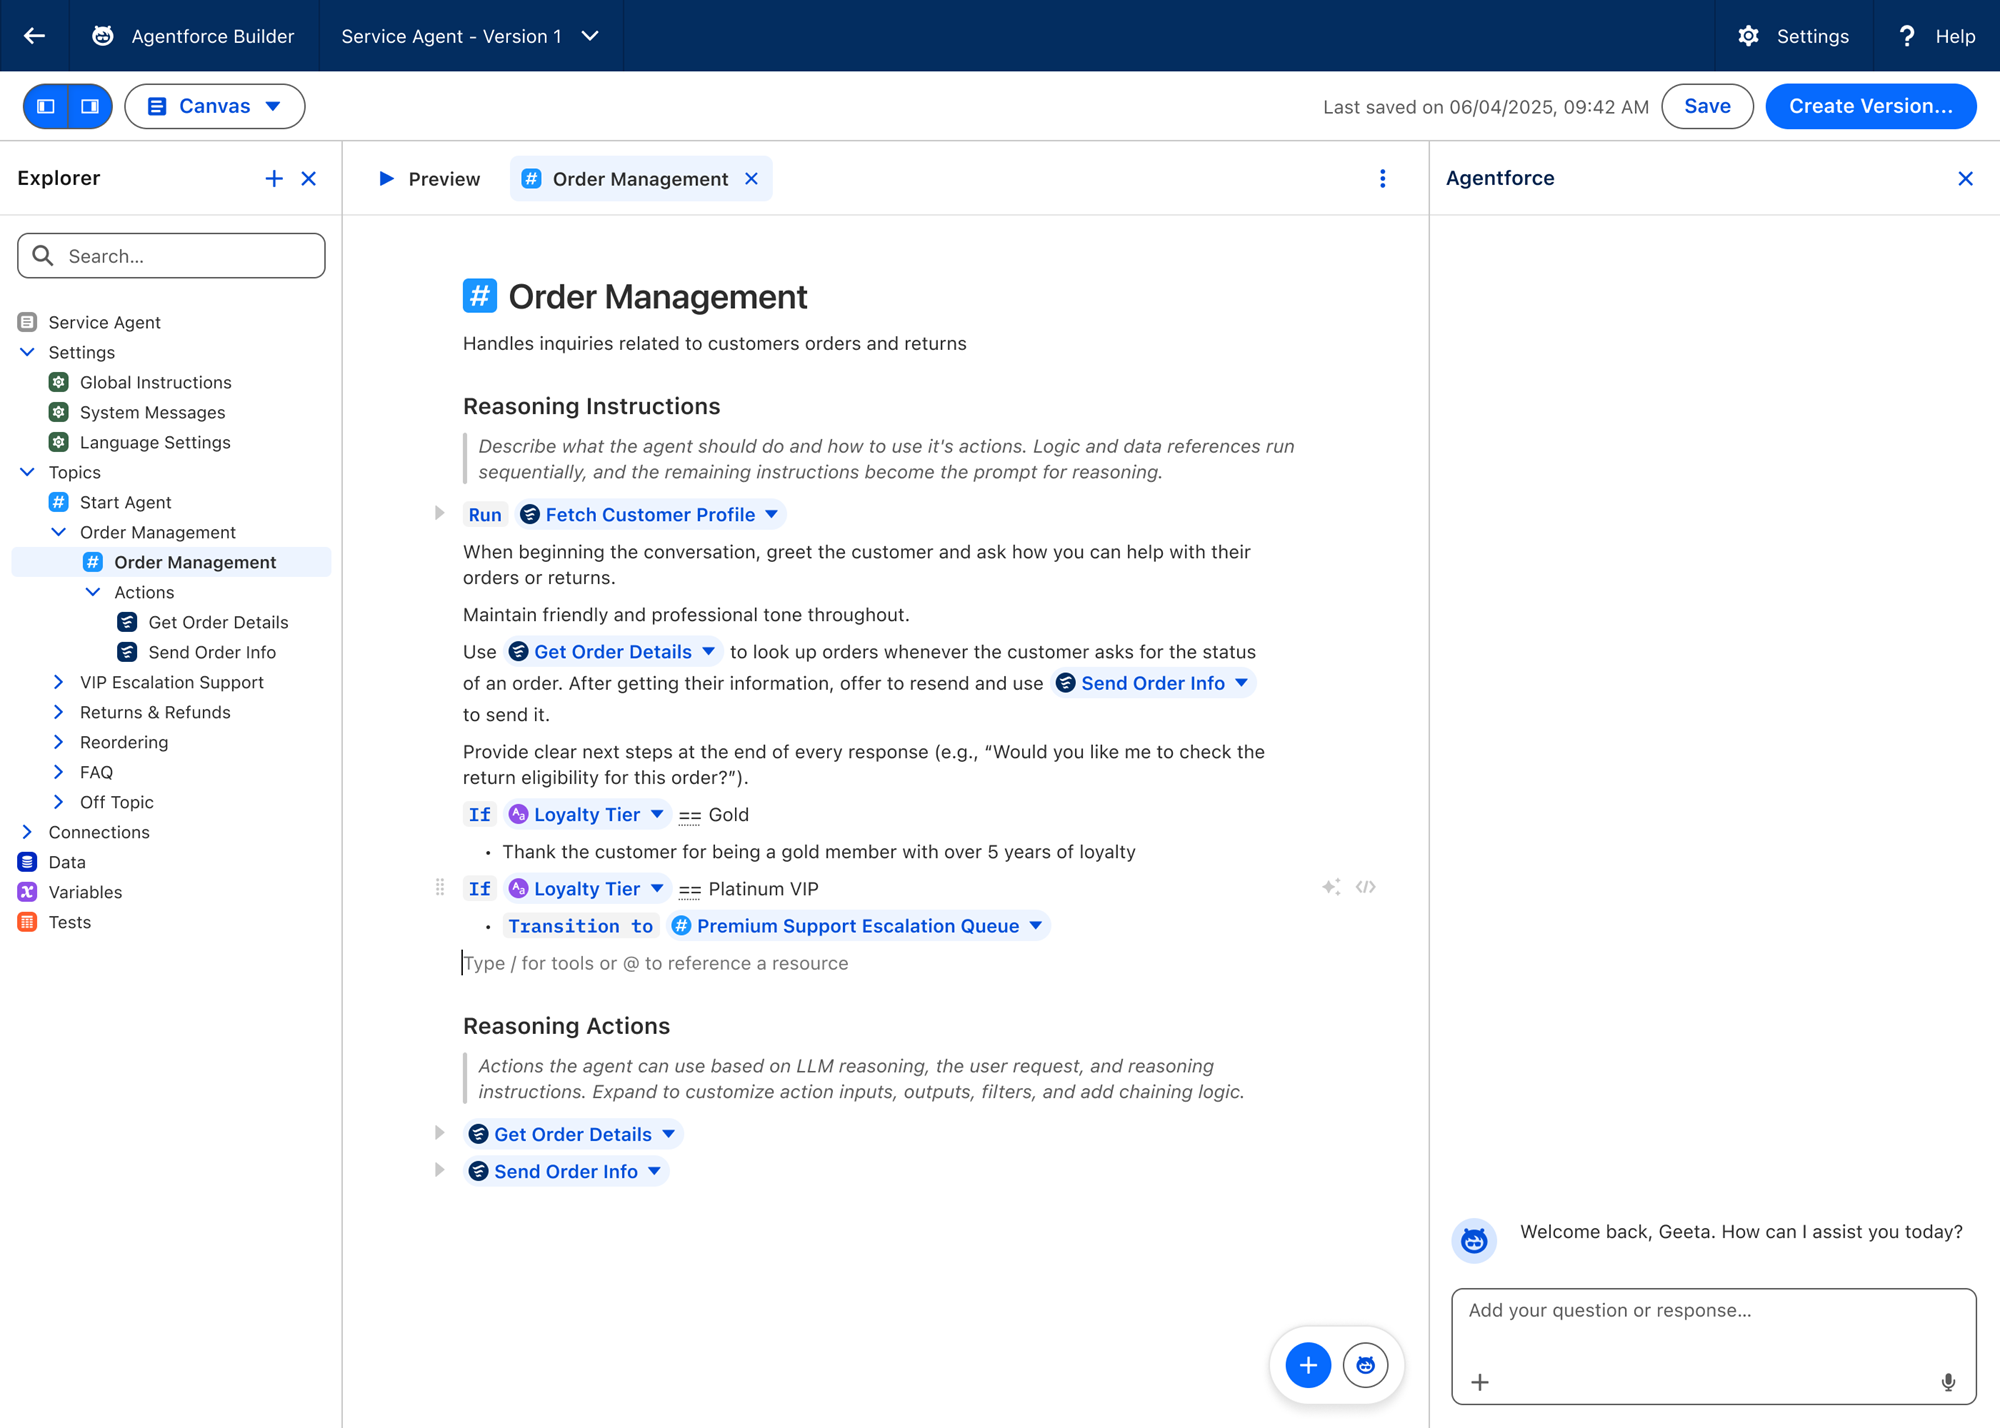Screen dimensions: 2000x1428
Task: Open the Canvas view dropdown
Action: [214, 106]
